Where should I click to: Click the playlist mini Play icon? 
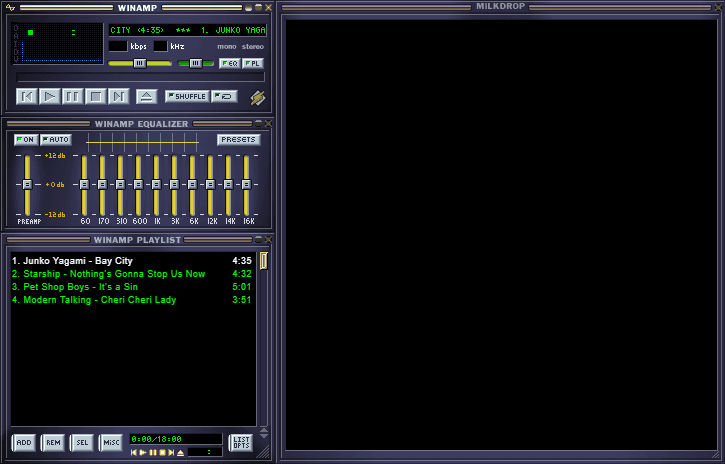143,452
